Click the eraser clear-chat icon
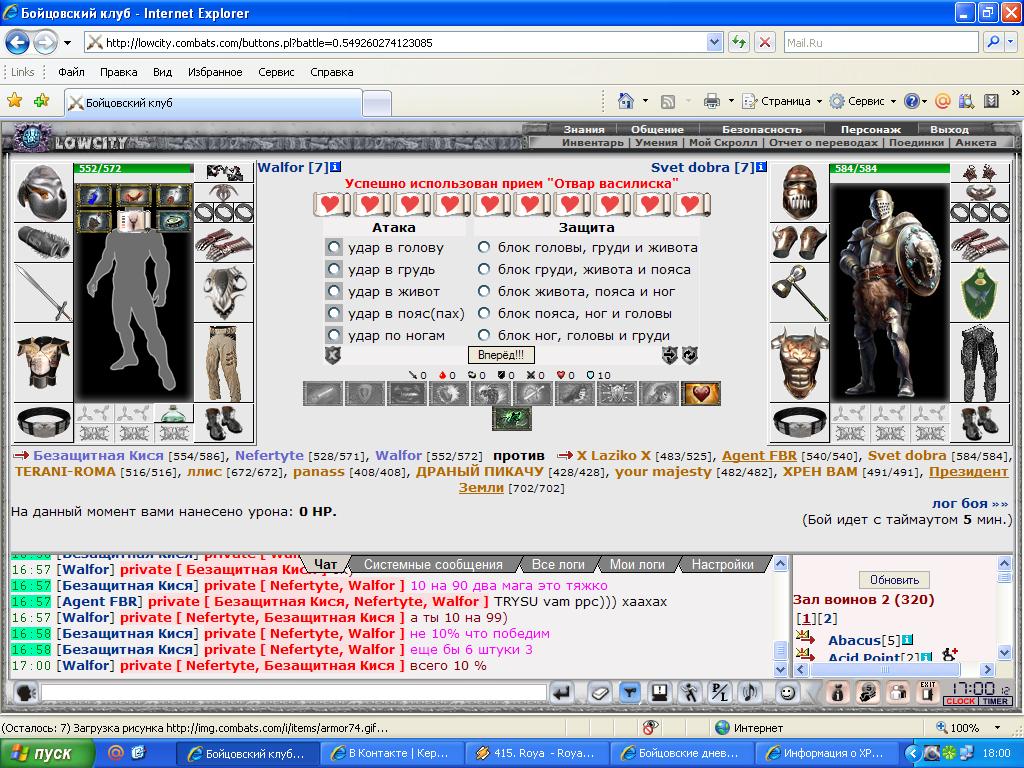 click(599, 693)
